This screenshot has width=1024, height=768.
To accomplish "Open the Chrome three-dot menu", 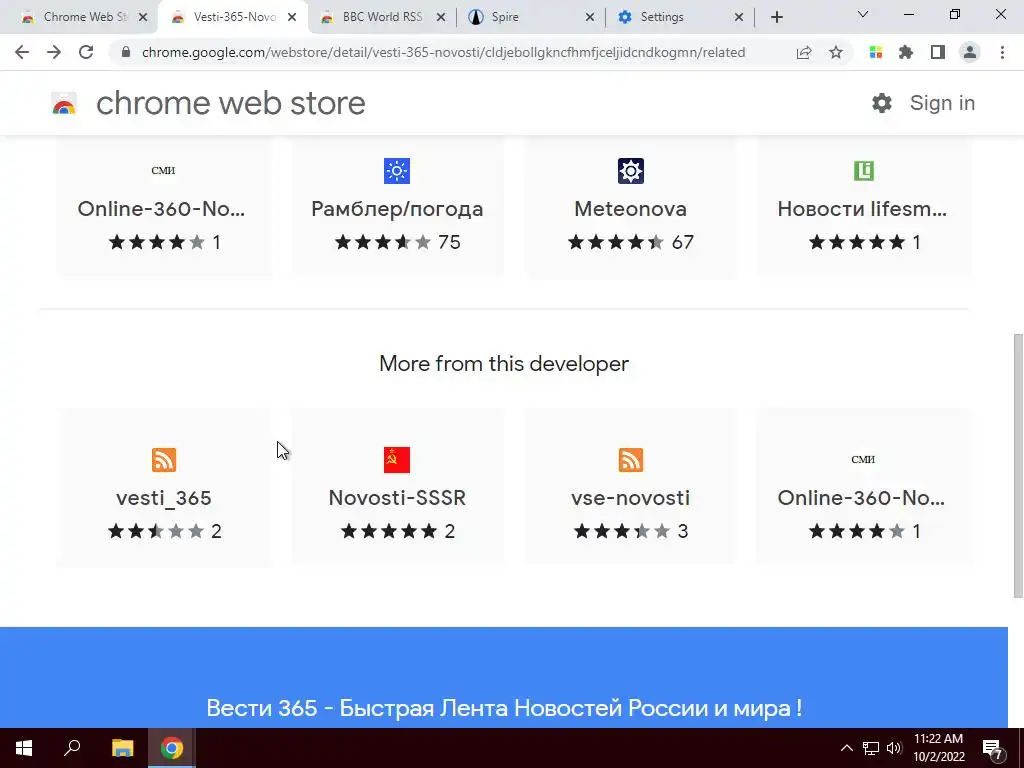I will 1002,52.
